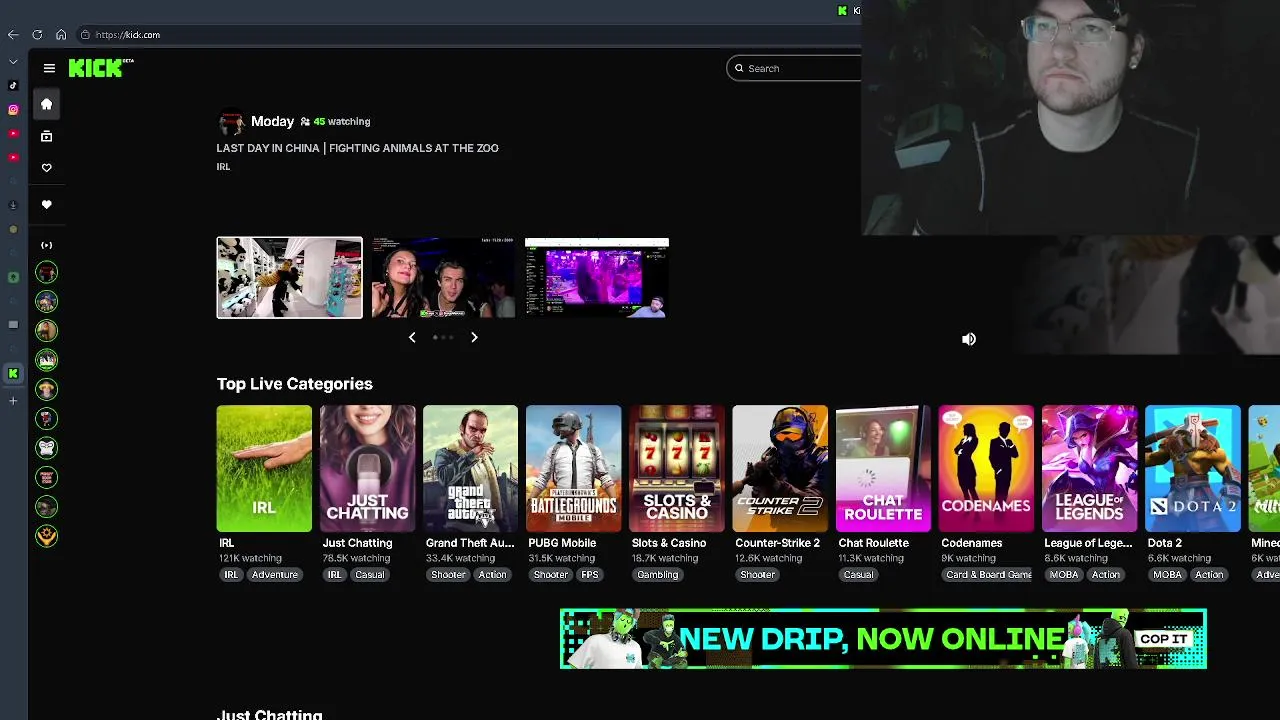The image size is (1280, 720).
Task: Select the couple selfie carousel thumbnail
Action: pyautogui.click(x=443, y=278)
